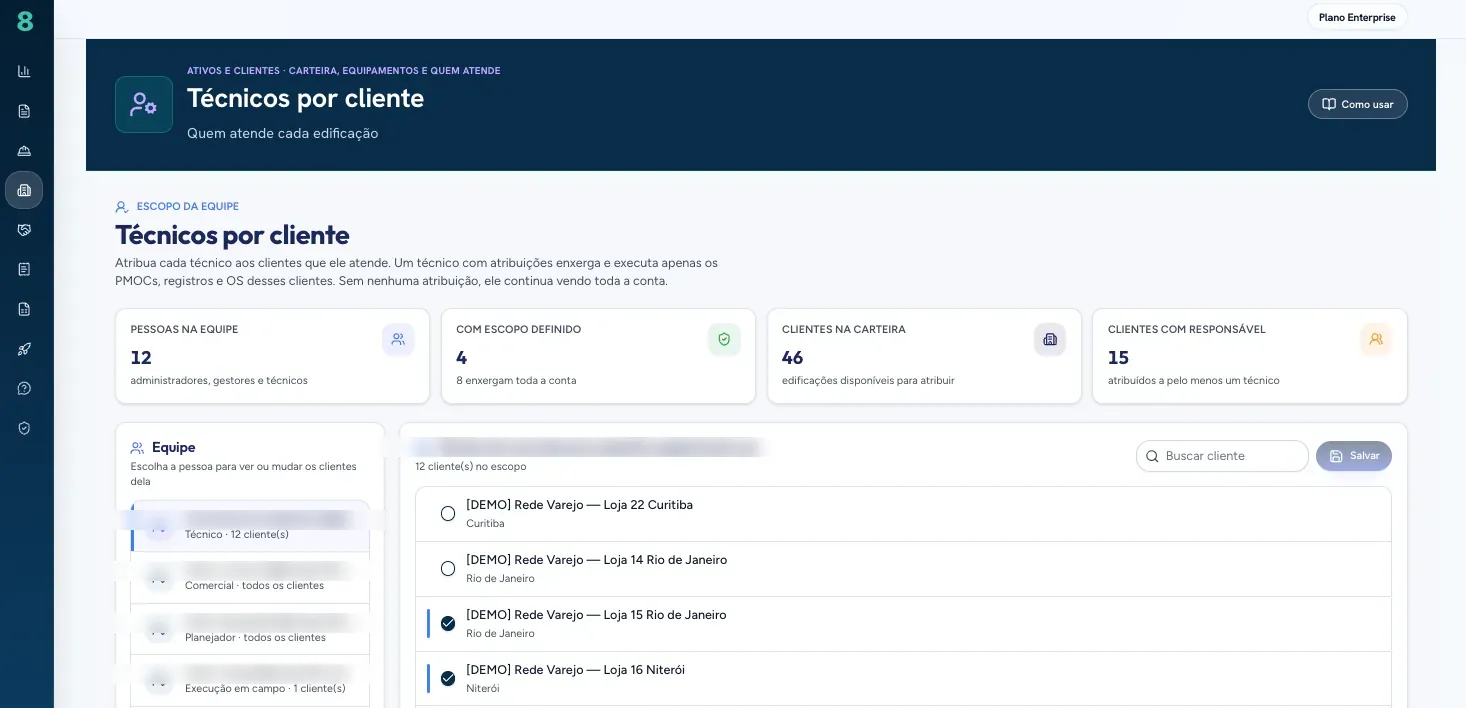This screenshot has width=1466, height=708.
Task: Select the Planejador team member
Action: (250, 629)
